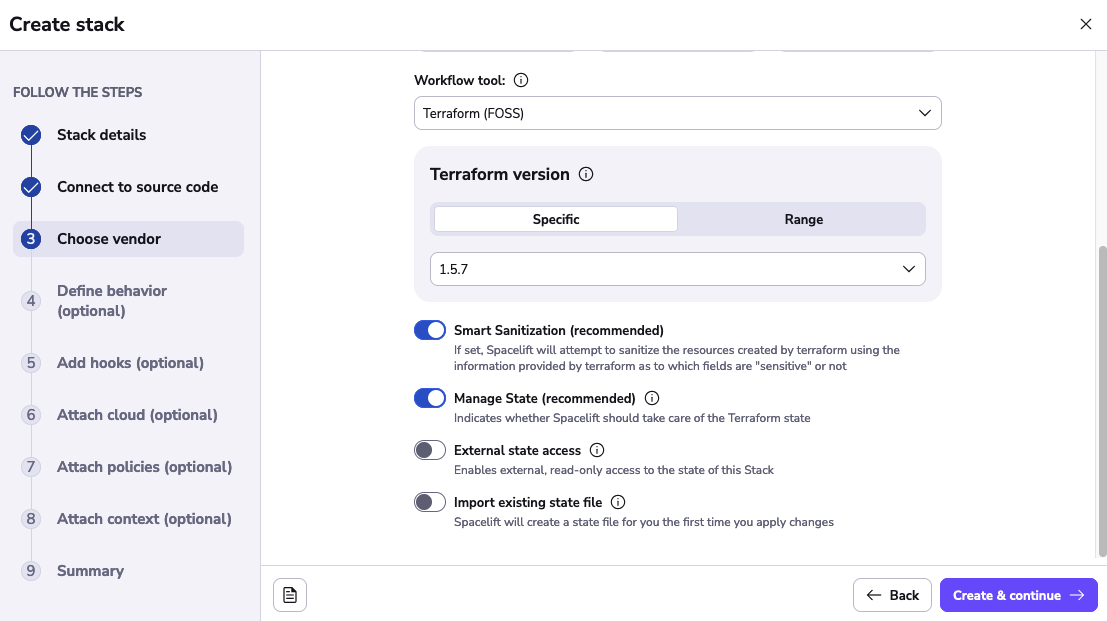Turn off the Manage State toggle
This screenshot has width=1107, height=621.
click(430, 399)
